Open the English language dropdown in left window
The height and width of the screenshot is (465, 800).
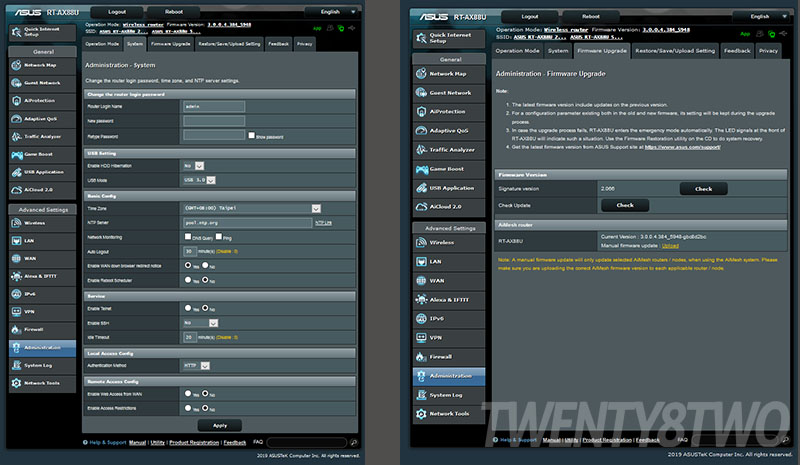point(333,12)
